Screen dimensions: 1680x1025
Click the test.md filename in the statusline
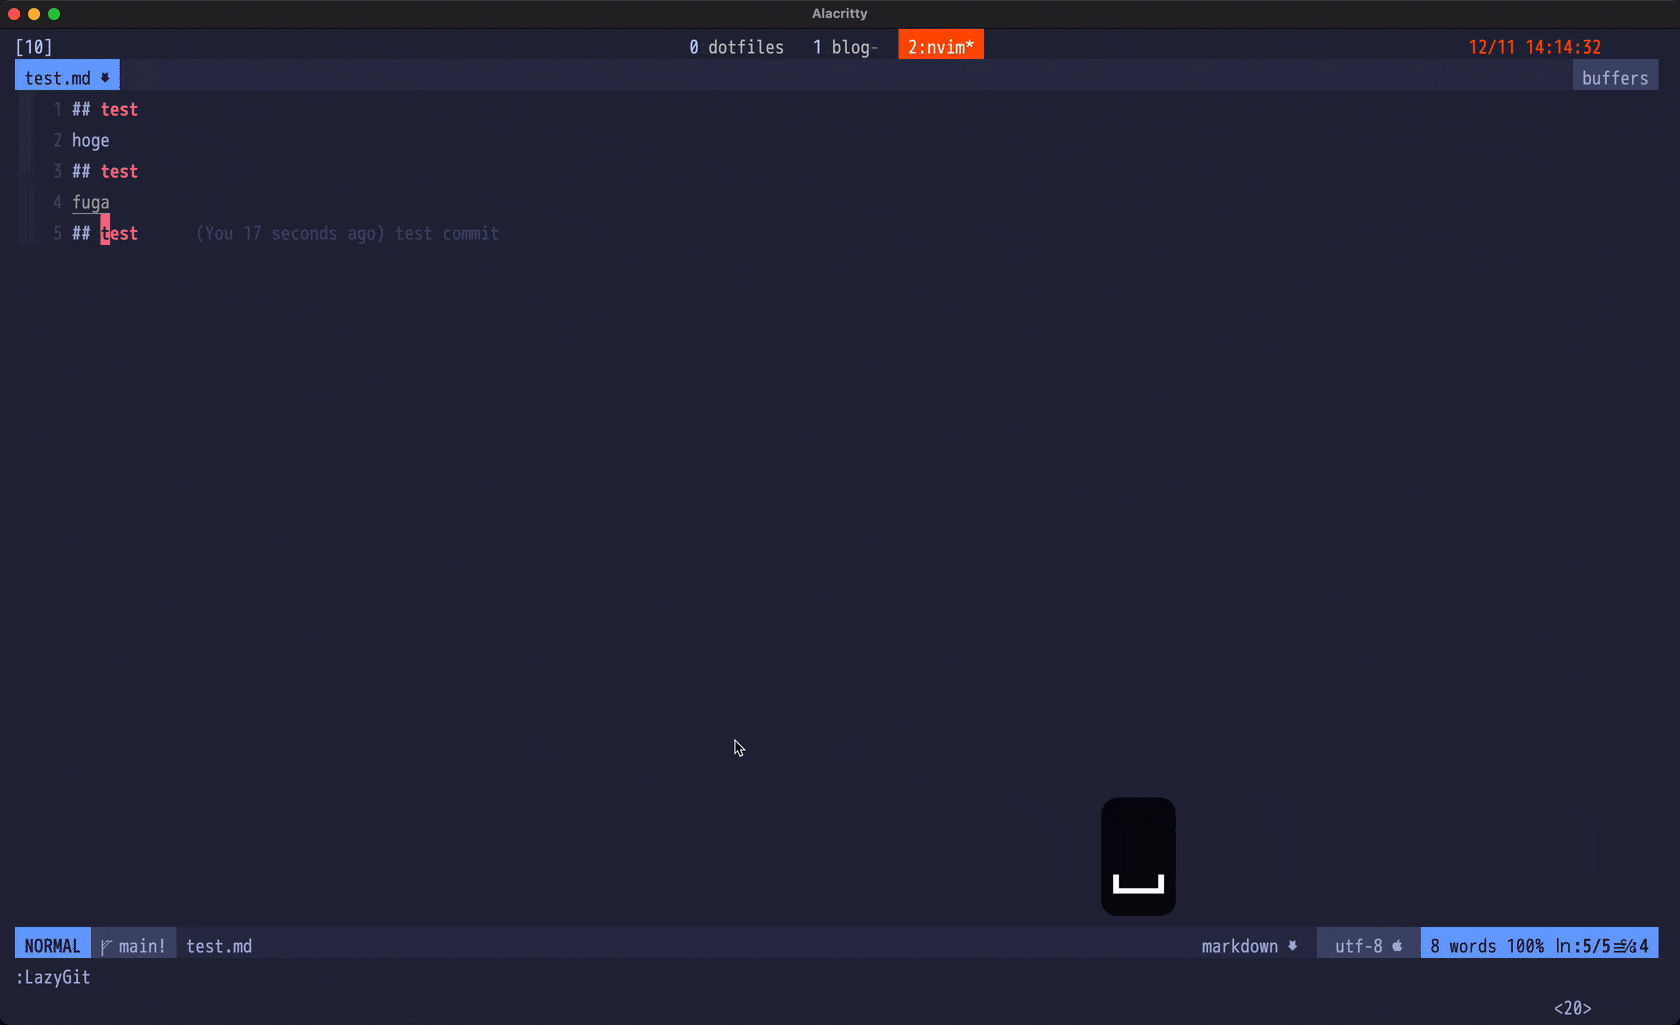[219, 946]
